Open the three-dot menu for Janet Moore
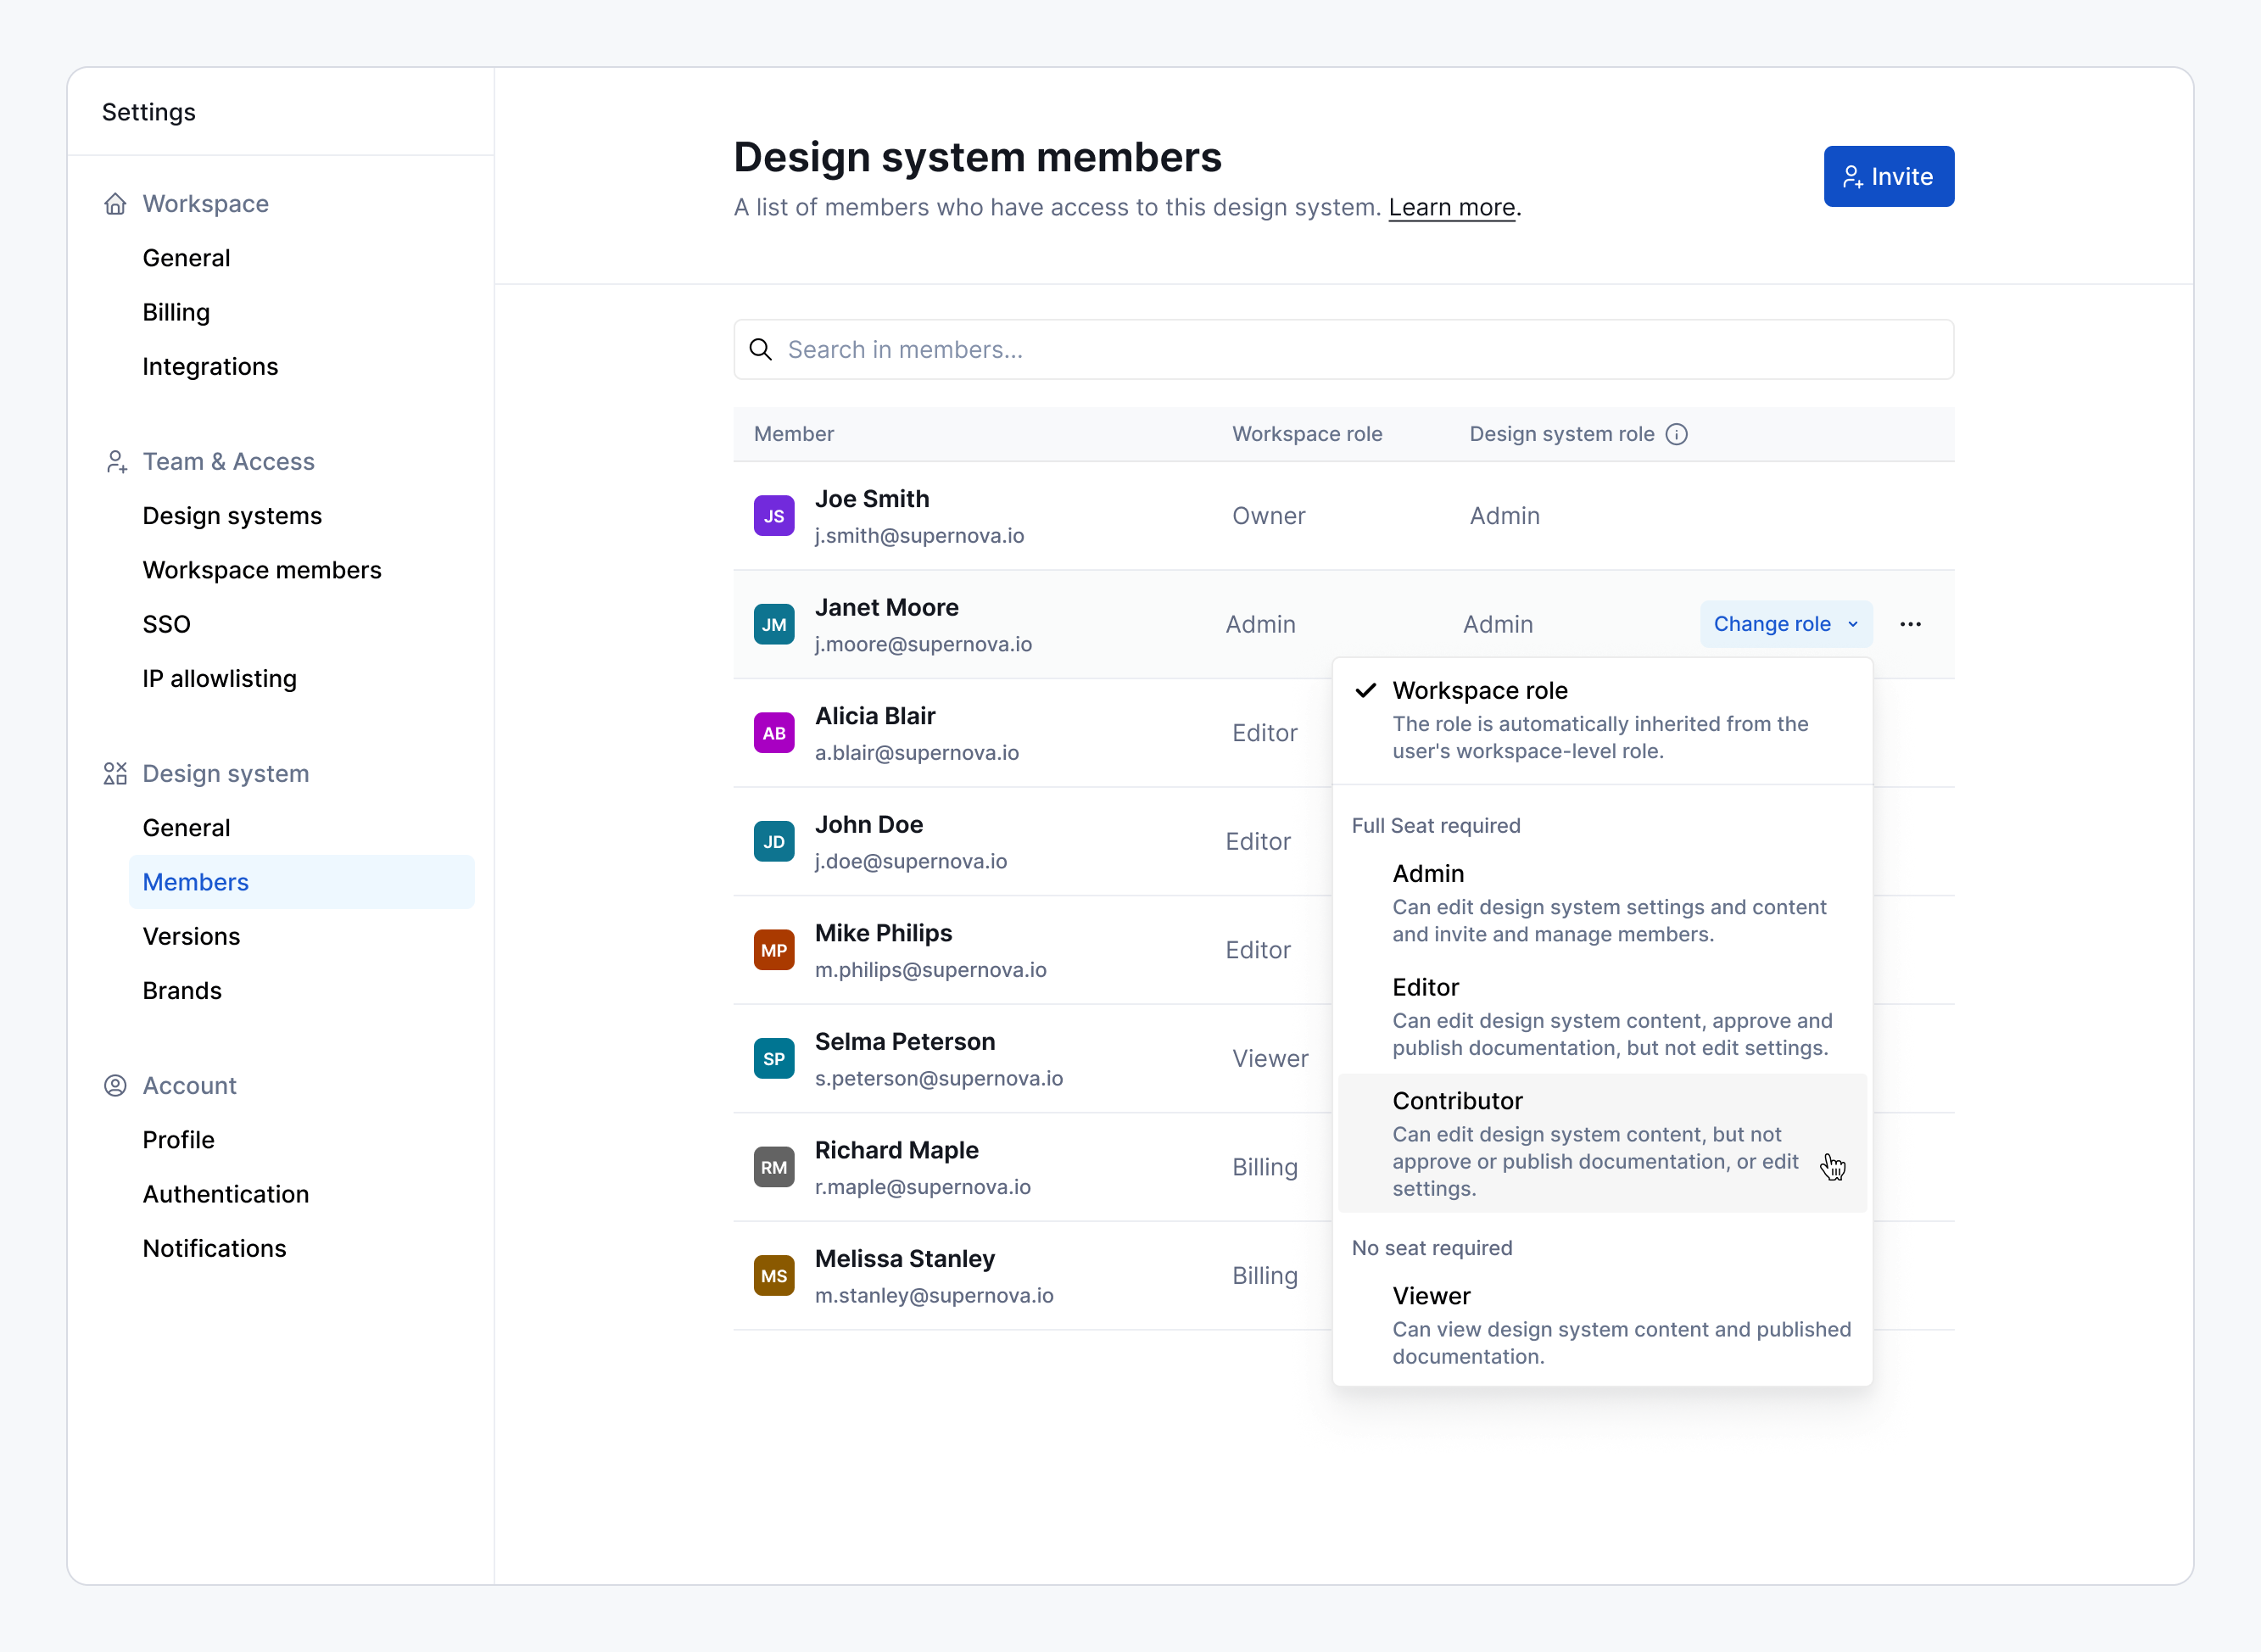The image size is (2261, 1652). point(1911,624)
